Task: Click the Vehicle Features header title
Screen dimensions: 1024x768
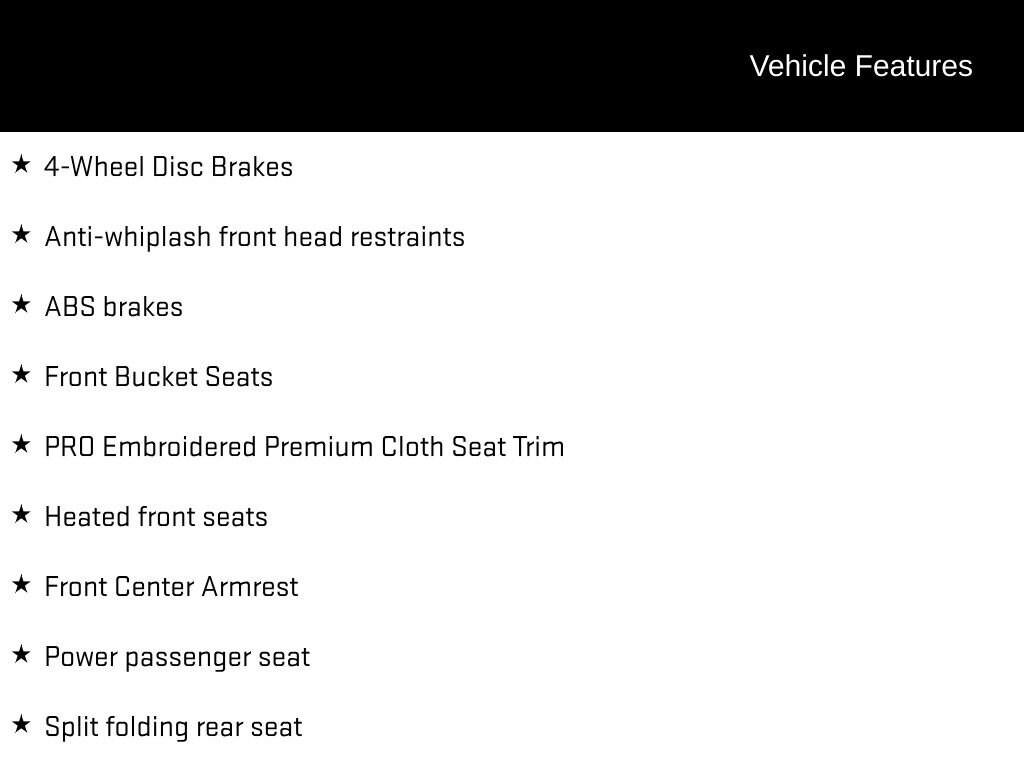Action: coord(861,66)
